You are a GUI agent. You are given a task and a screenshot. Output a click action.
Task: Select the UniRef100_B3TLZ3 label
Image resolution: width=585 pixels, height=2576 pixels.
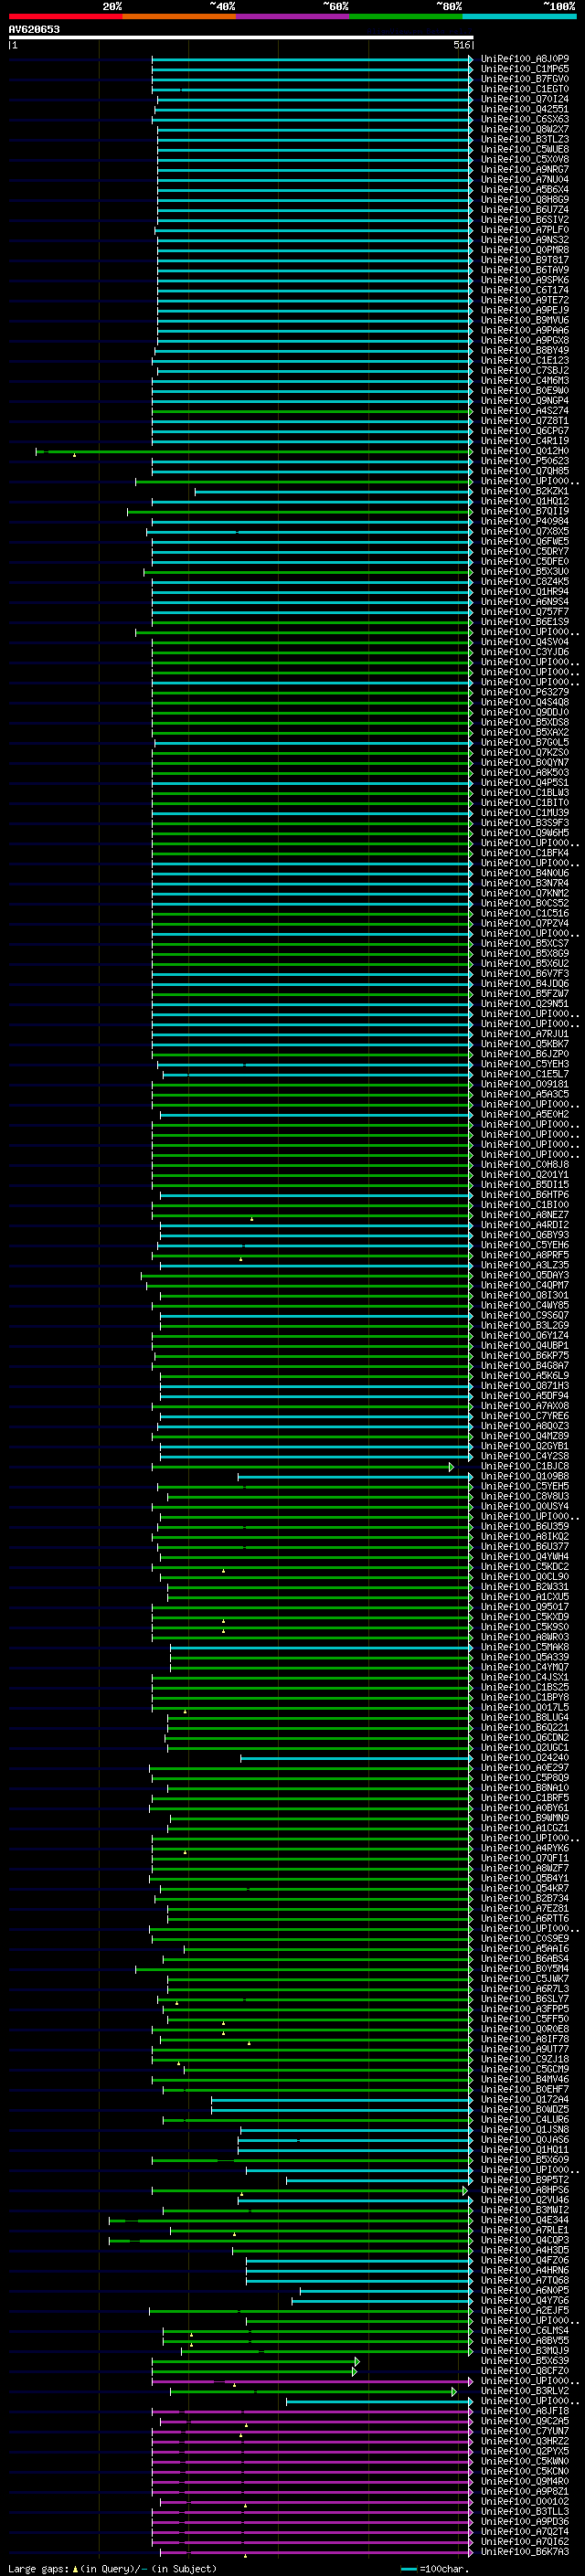(525, 139)
